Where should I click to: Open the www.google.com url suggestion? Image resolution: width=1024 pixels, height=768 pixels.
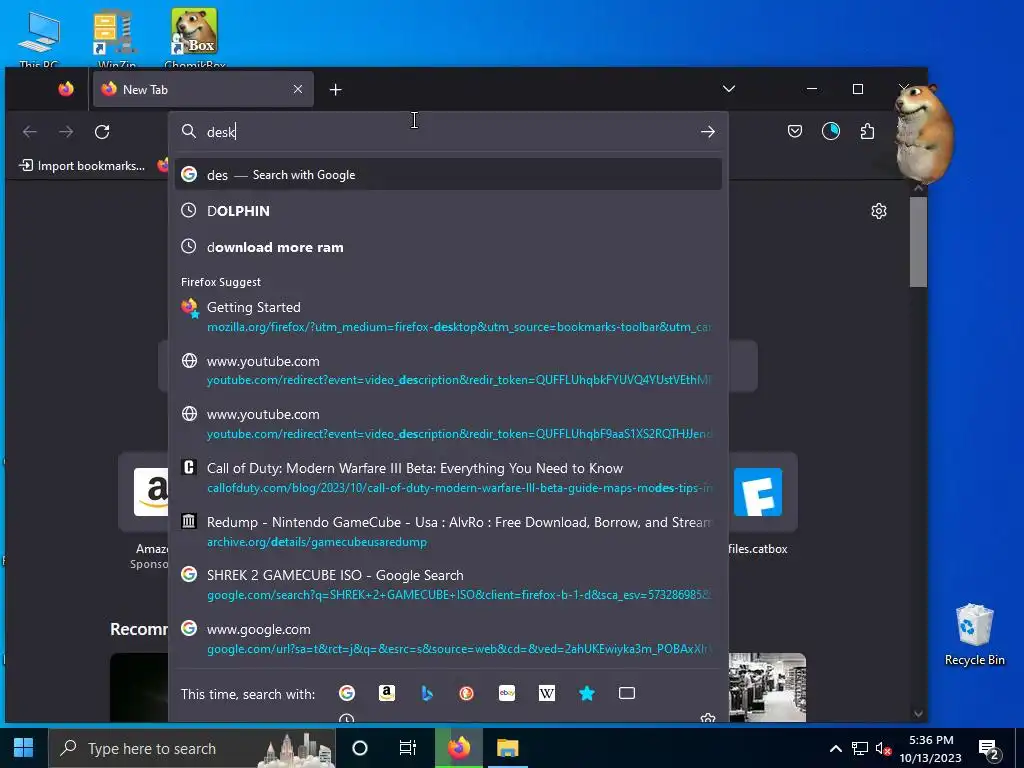(448, 639)
